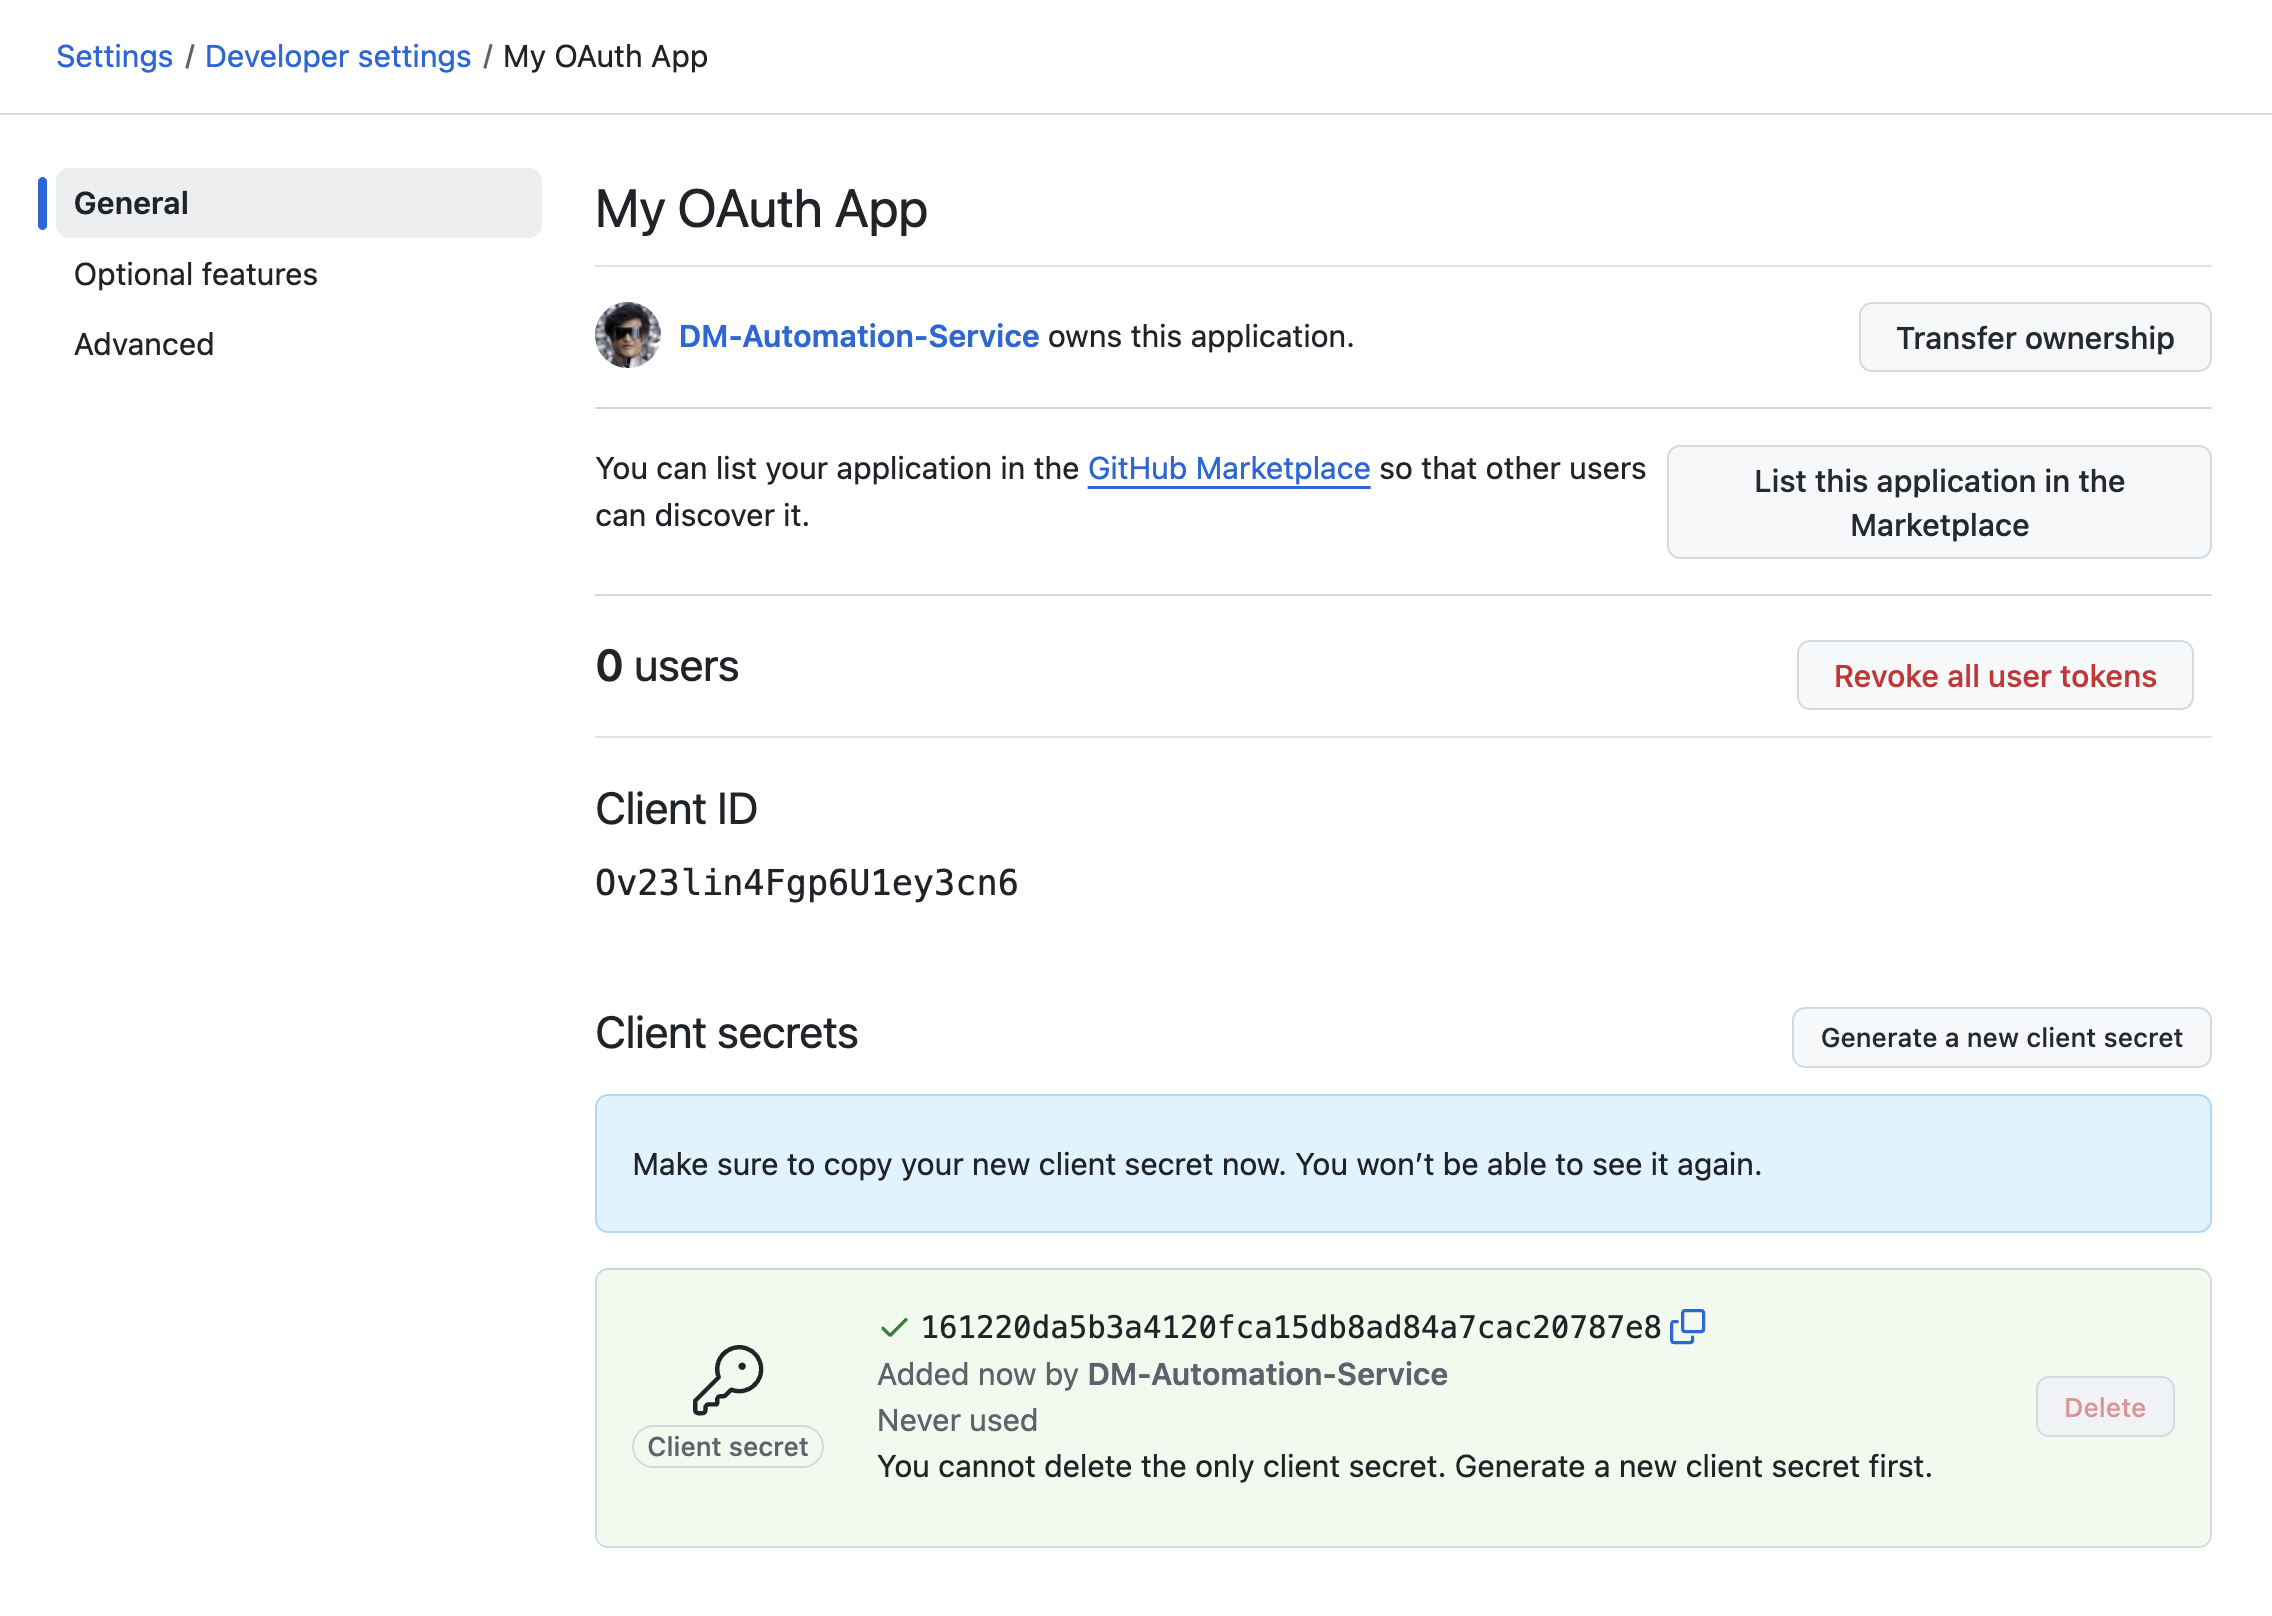Navigate to Developer settings breadcrumb
Image resolution: width=2272 pixels, height=1616 pixels.
click(337, 57)
